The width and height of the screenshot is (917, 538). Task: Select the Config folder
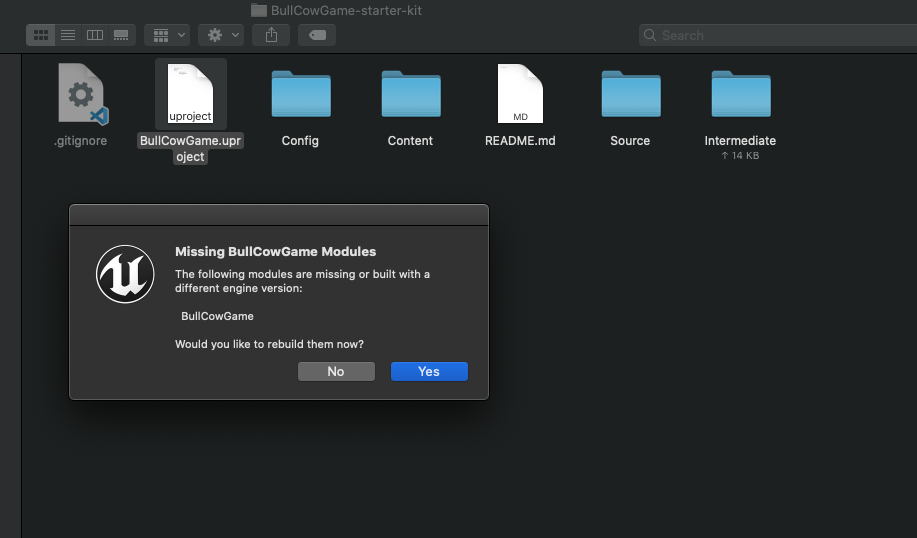click(300, 94)
